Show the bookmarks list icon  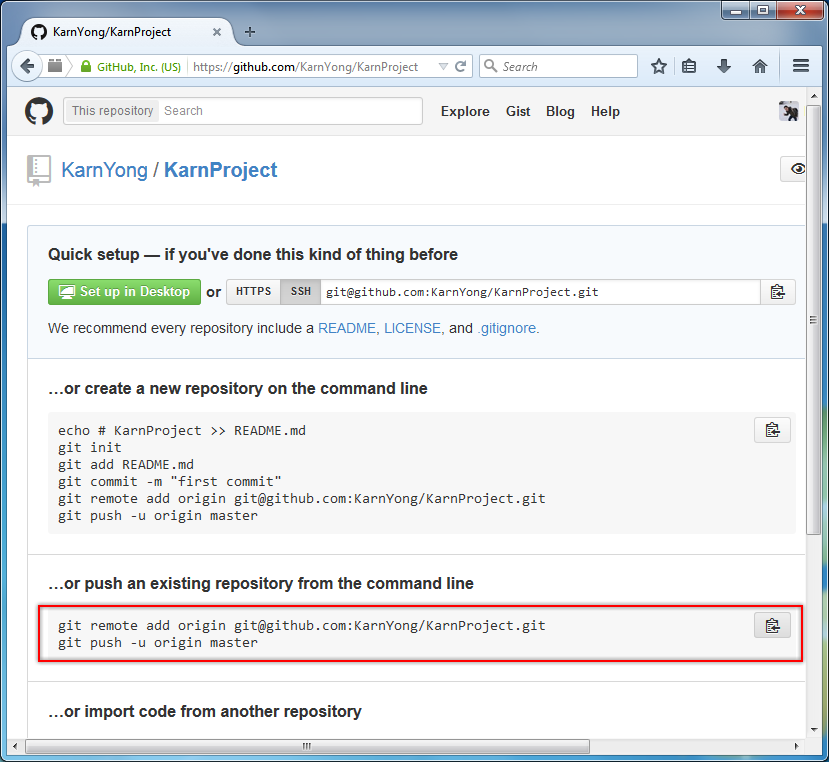689,67
